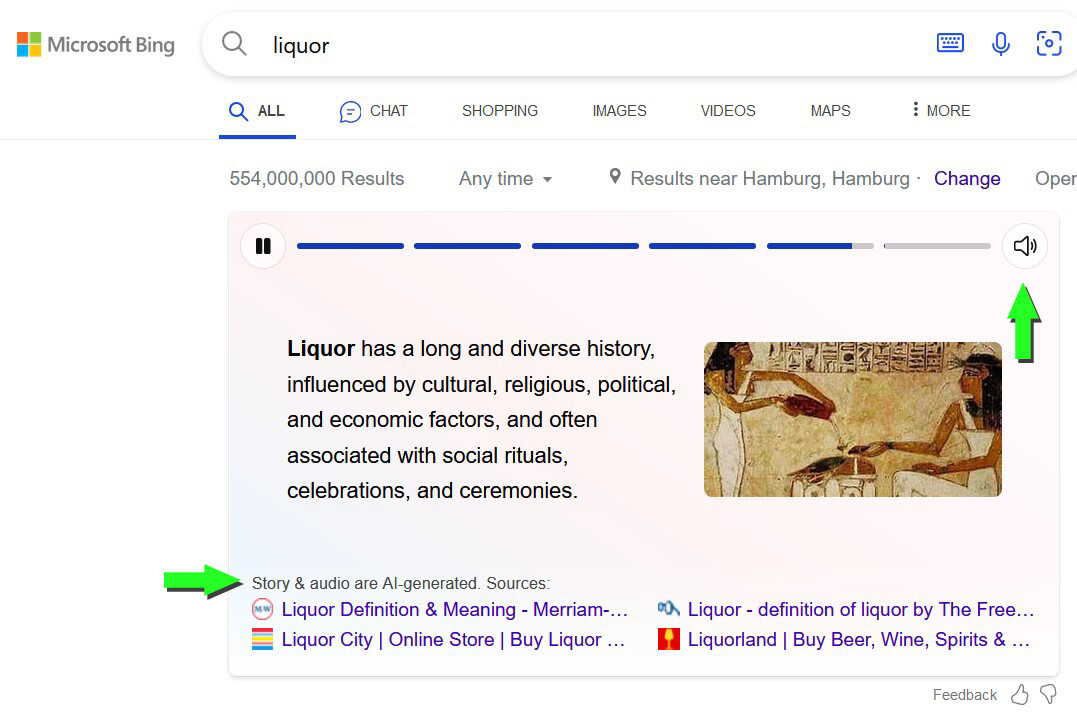The height and width of the screenshot is (713, 1077).
Task: Open the Any time filter dropdown
Action: coord(506,179)
